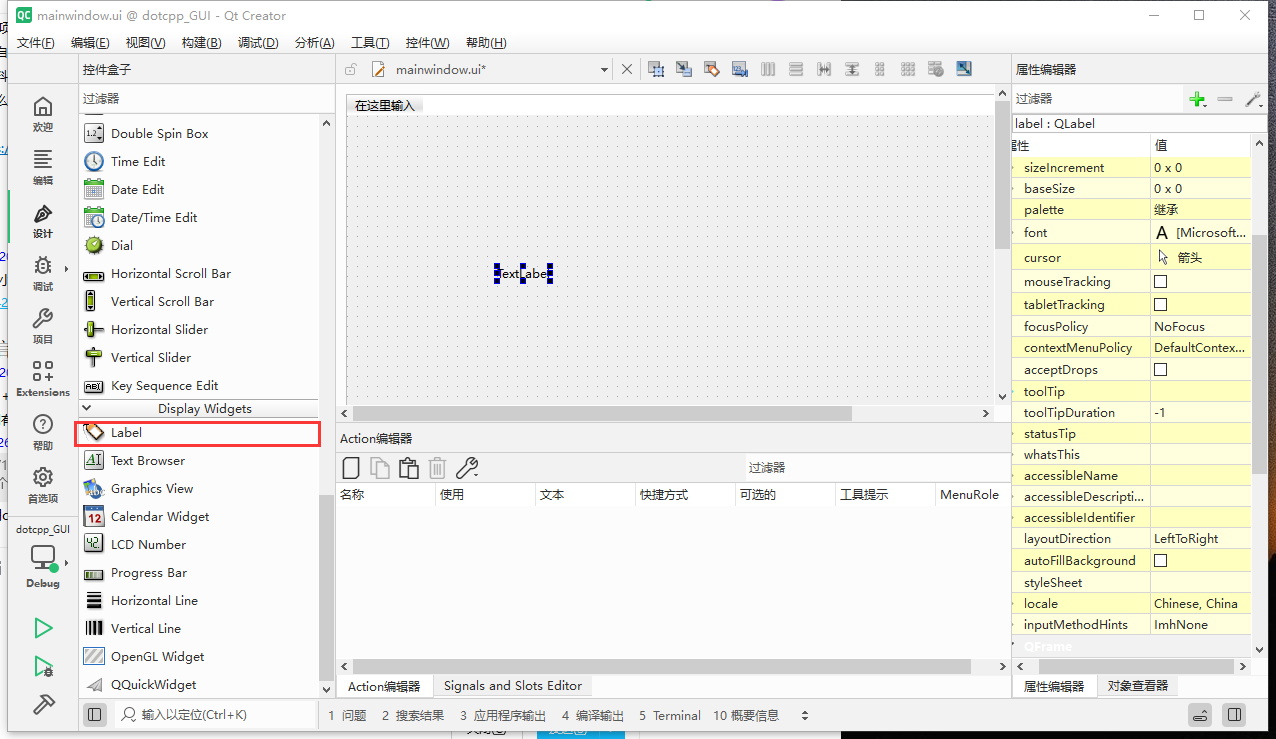Click the Break Layout toolbar icon
Image resolution: width=1276 pixels, height=739 pixels.
pyautogui.click(x=936, y=69)
